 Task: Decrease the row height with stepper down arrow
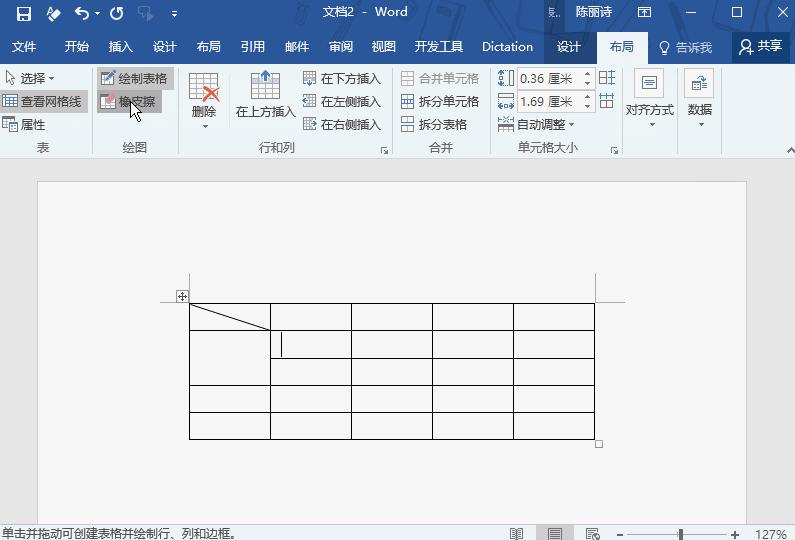click(x=587, y=83)
